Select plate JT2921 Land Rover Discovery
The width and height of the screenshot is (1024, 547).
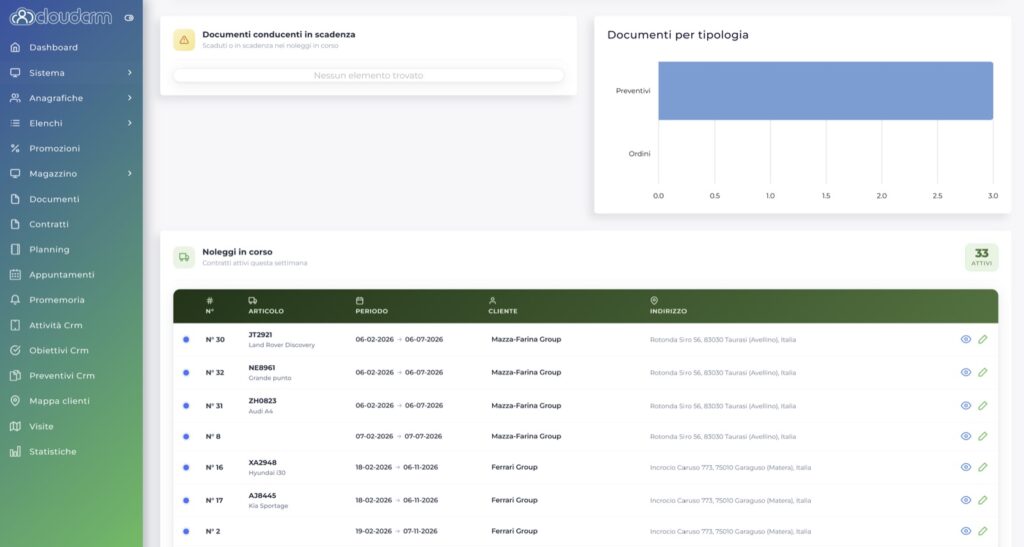(x=281, y=339)
